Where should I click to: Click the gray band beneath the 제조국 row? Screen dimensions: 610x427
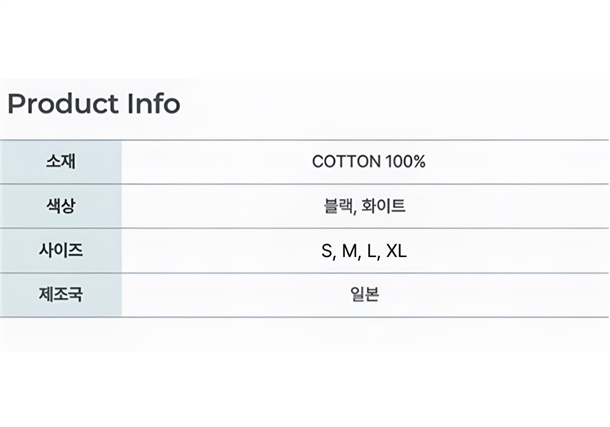click(x=305, y=334)
